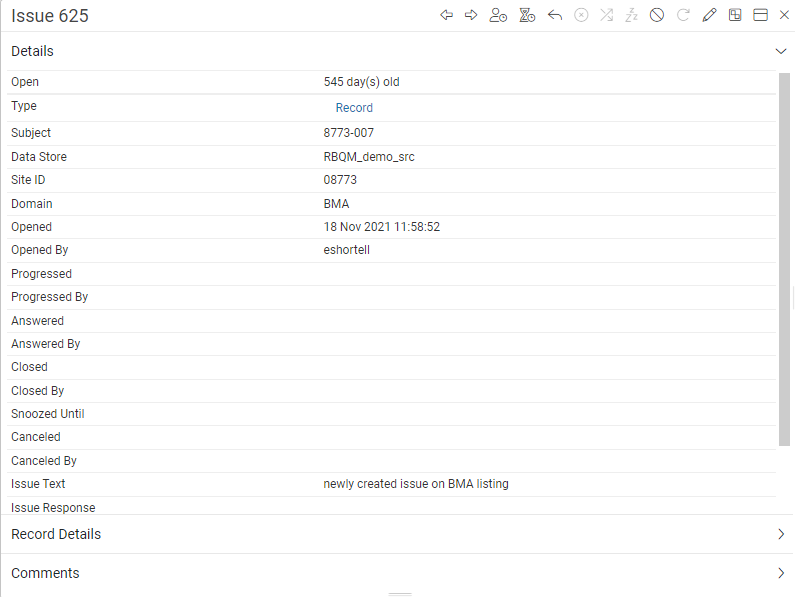Click the Subject value 8773-007
The image size is (795, 597).
pyautogui.click(x=349, y=133)
